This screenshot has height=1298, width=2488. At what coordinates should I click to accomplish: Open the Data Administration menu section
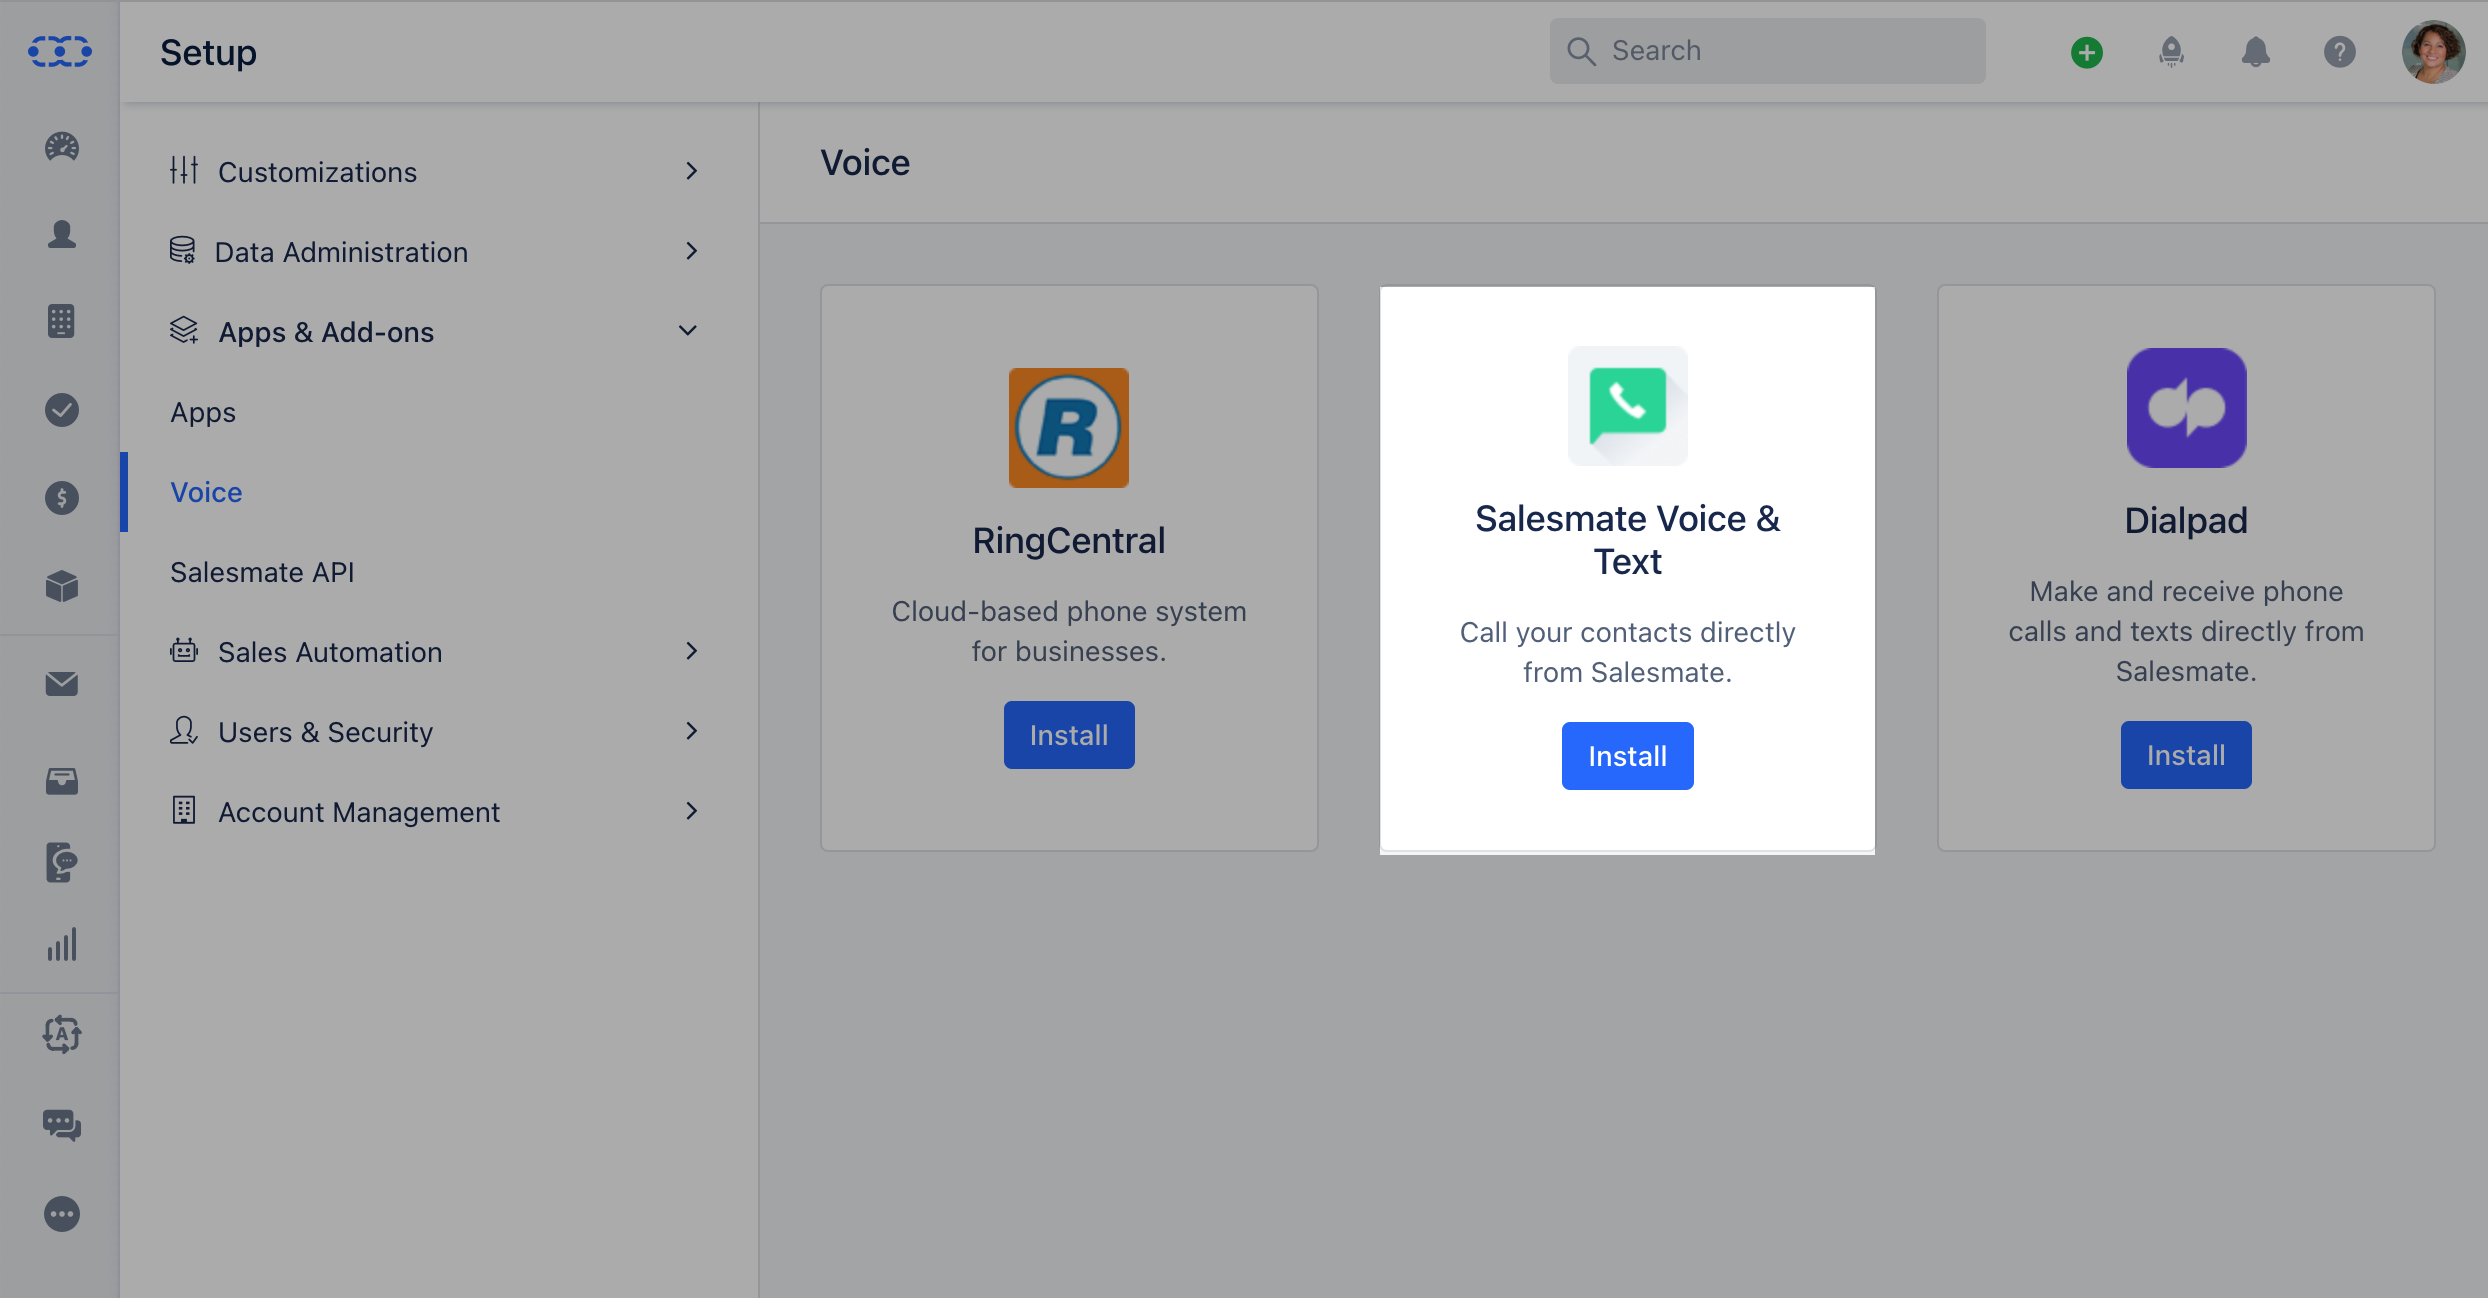(439, 252)
